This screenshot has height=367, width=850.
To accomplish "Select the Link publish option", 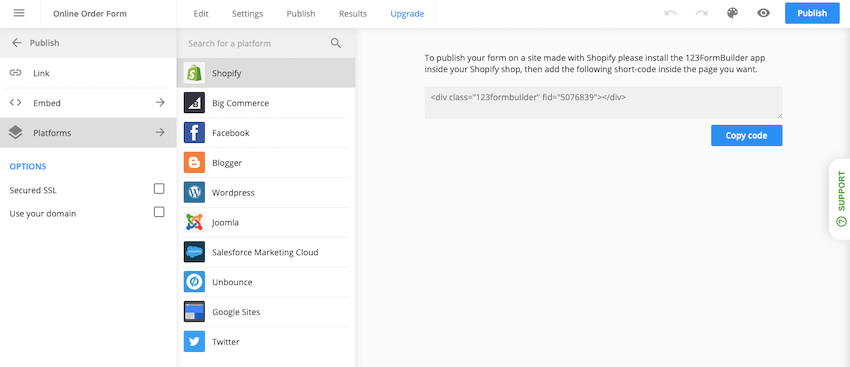I will coord(88,73).
